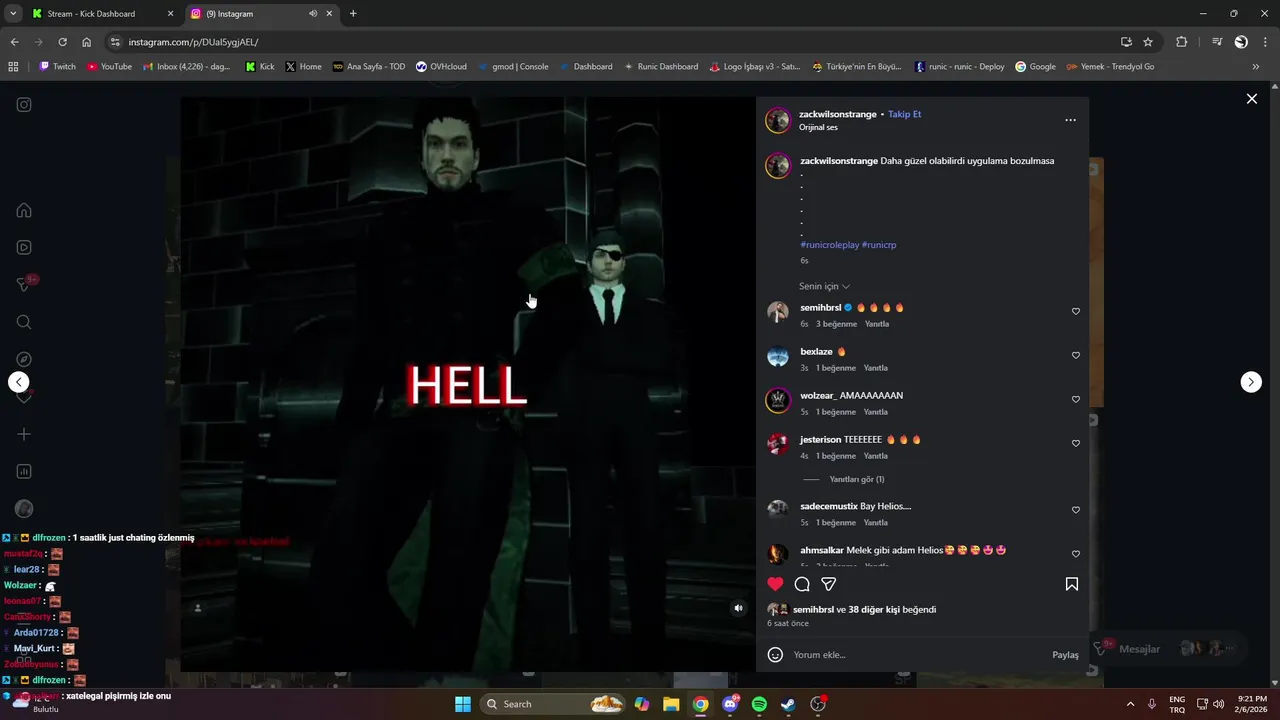Mute the video with speaker icon

738,607
